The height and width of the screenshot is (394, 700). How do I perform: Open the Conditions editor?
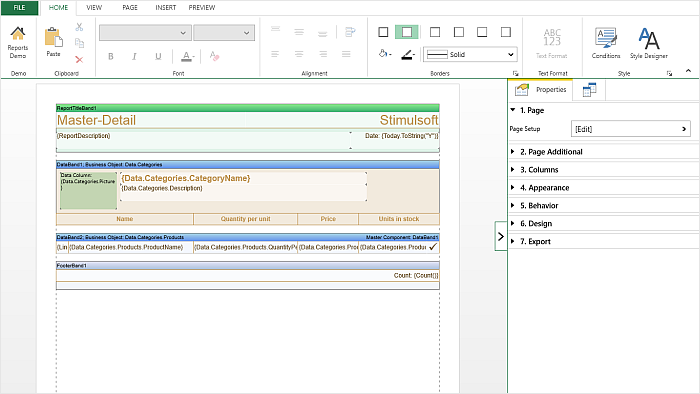coord(606,43)
